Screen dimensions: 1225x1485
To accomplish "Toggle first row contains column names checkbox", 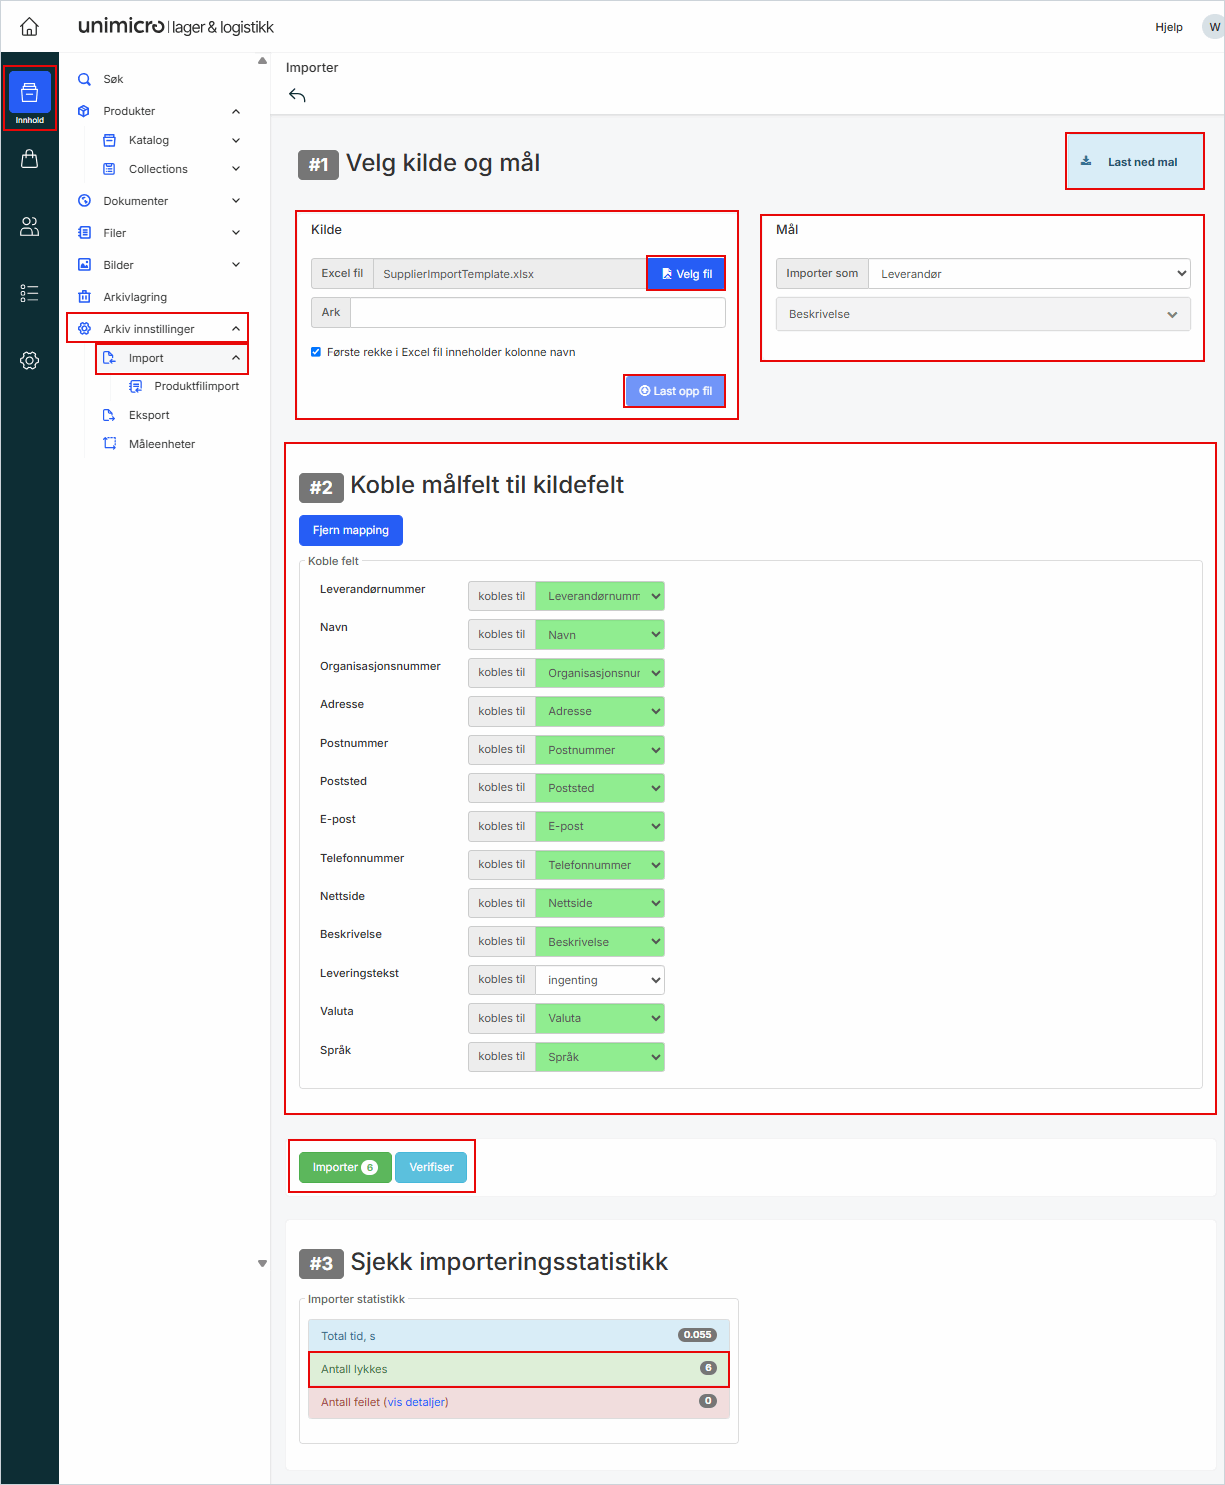I will [316, 352].
